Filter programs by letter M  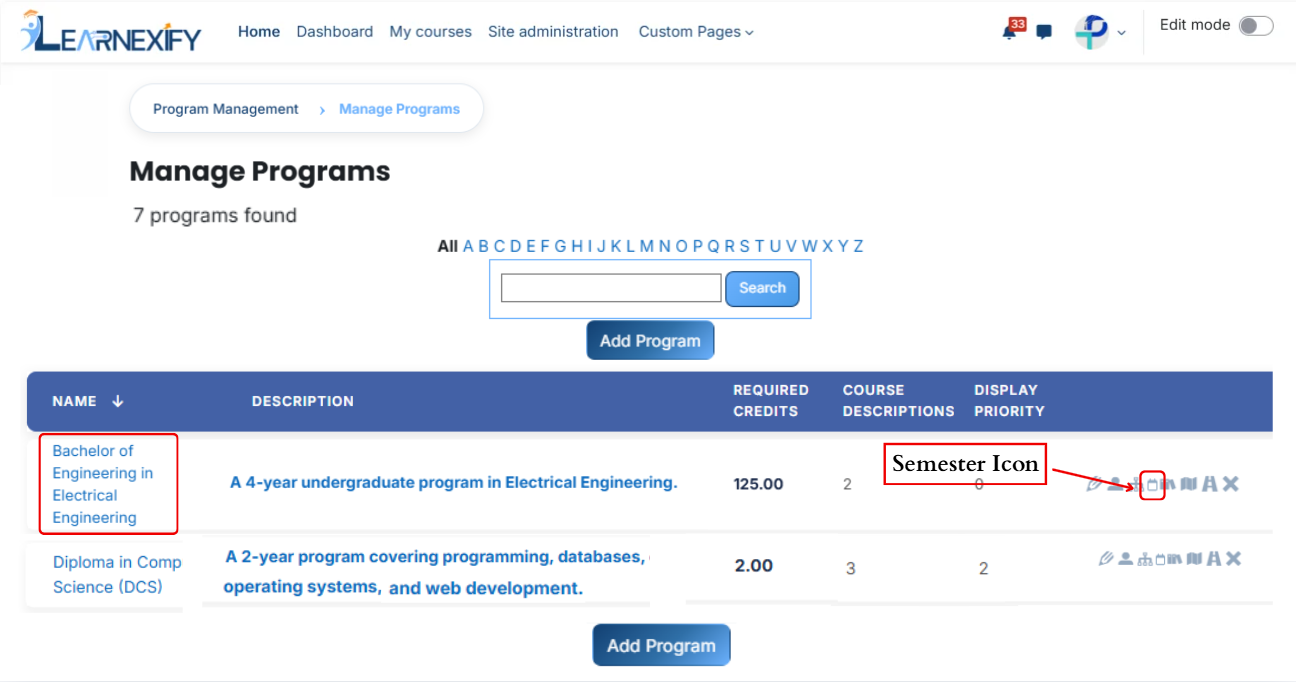pyautogui.click(x=646, y=246)
